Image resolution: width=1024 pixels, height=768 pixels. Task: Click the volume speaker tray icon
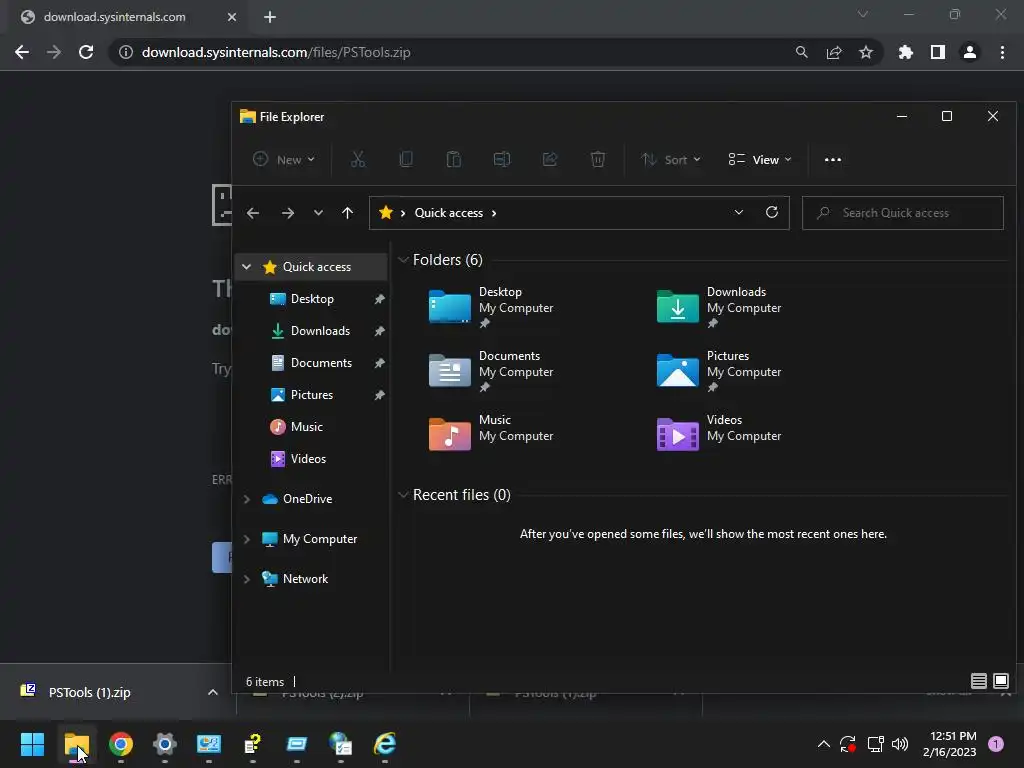click(900, 744)
